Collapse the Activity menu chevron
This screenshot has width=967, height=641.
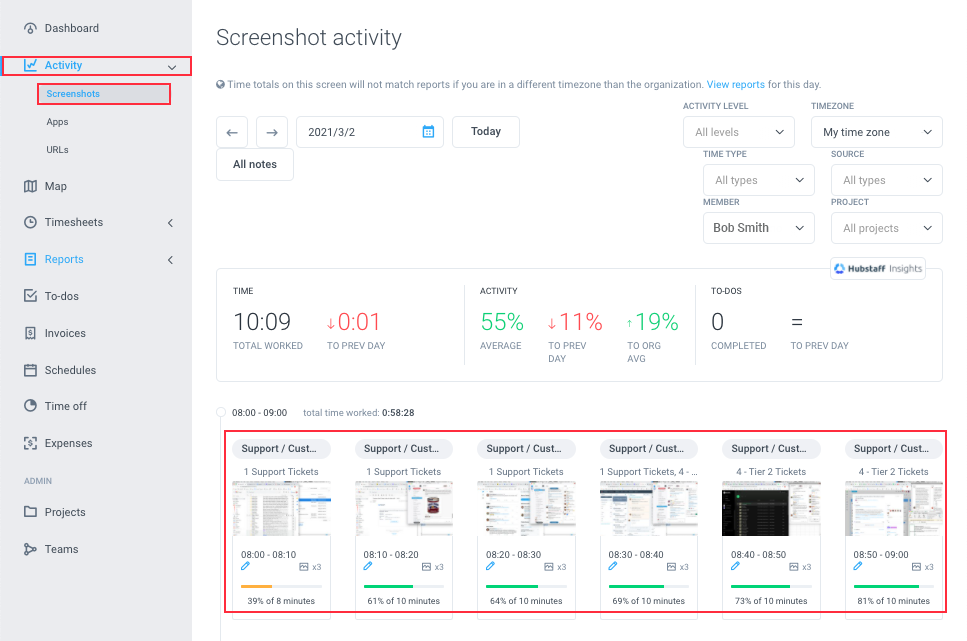[x=172, y=67]
